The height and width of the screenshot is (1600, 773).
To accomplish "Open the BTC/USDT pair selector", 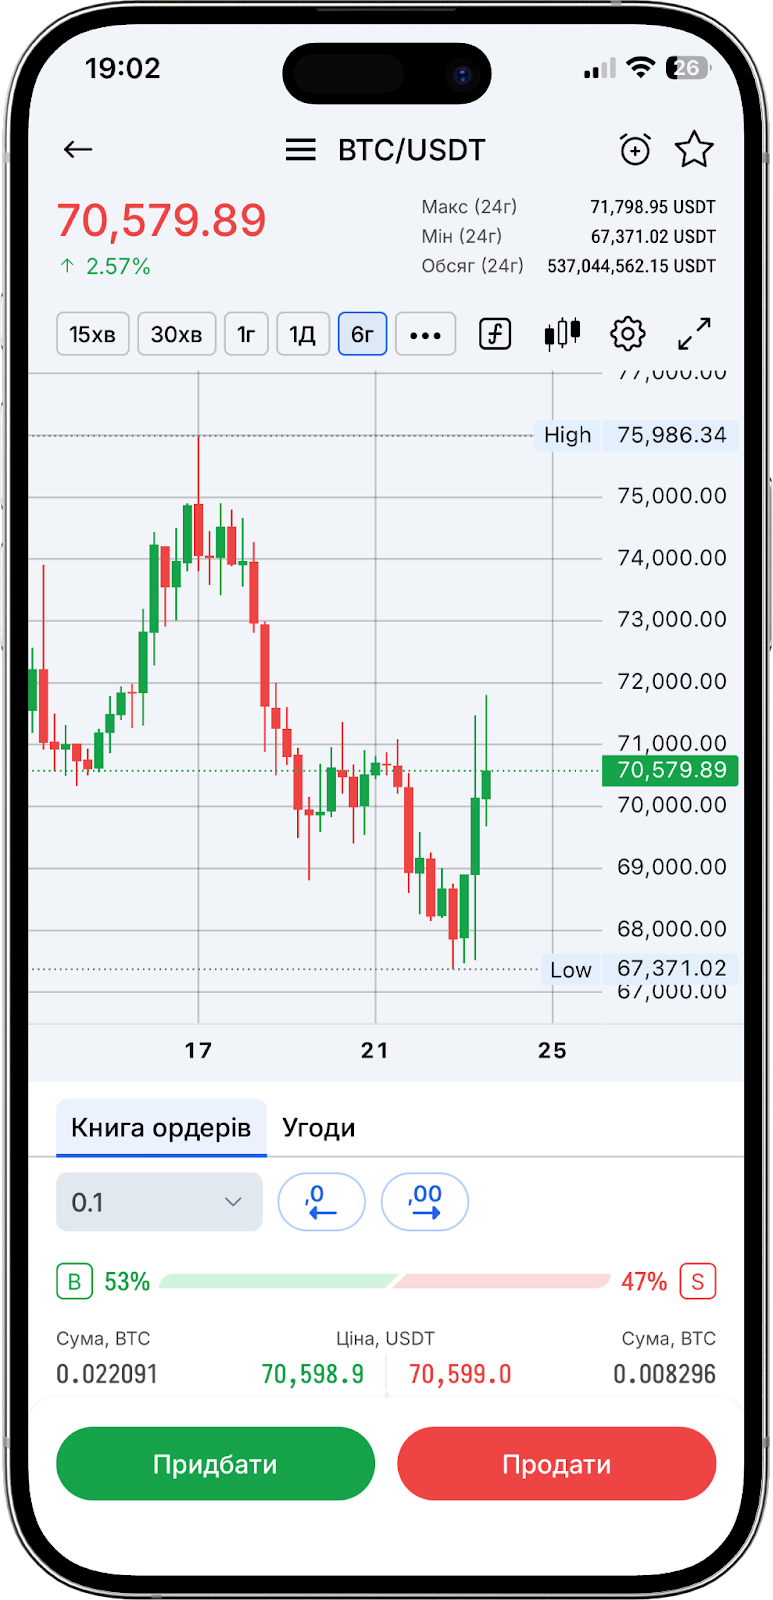I will (x=411, y=150).
